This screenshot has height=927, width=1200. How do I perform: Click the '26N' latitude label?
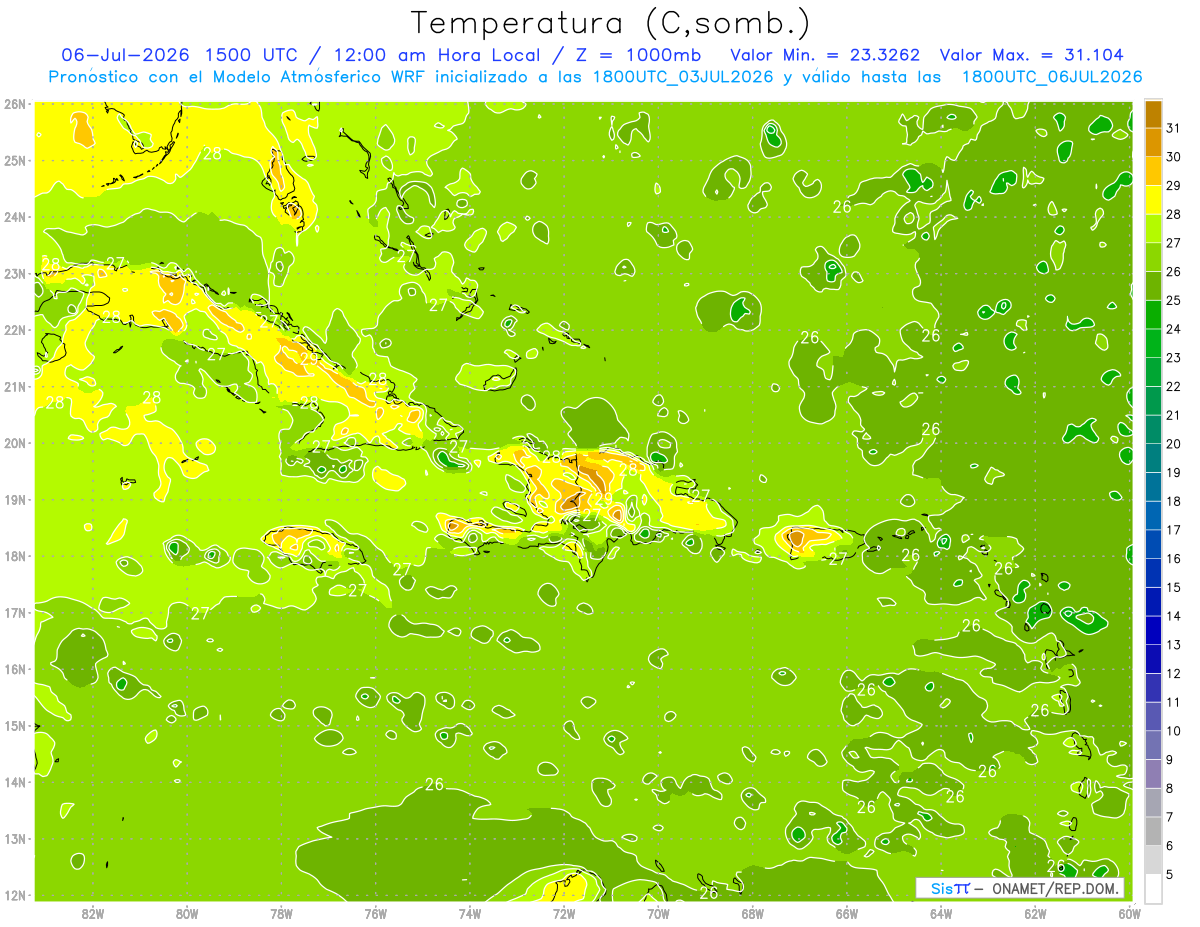(x=14, y=104)
